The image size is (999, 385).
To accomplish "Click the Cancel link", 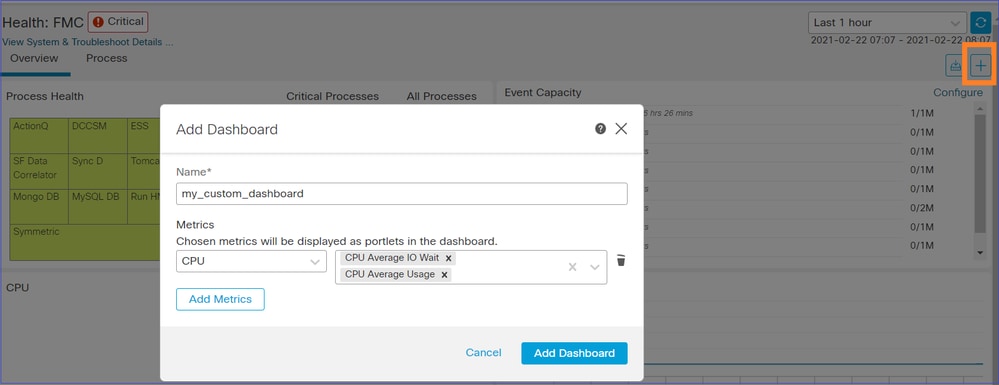I will (x=484, y=352).
